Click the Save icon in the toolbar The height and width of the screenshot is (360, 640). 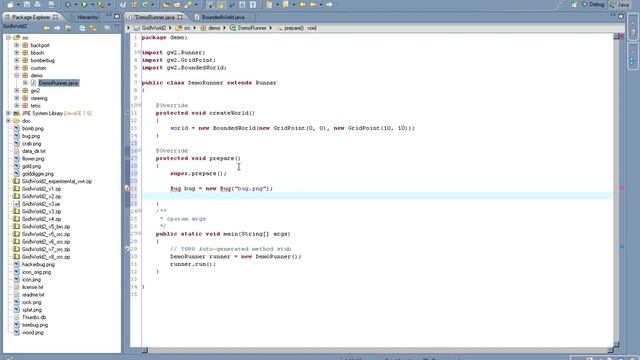[27, 4]
